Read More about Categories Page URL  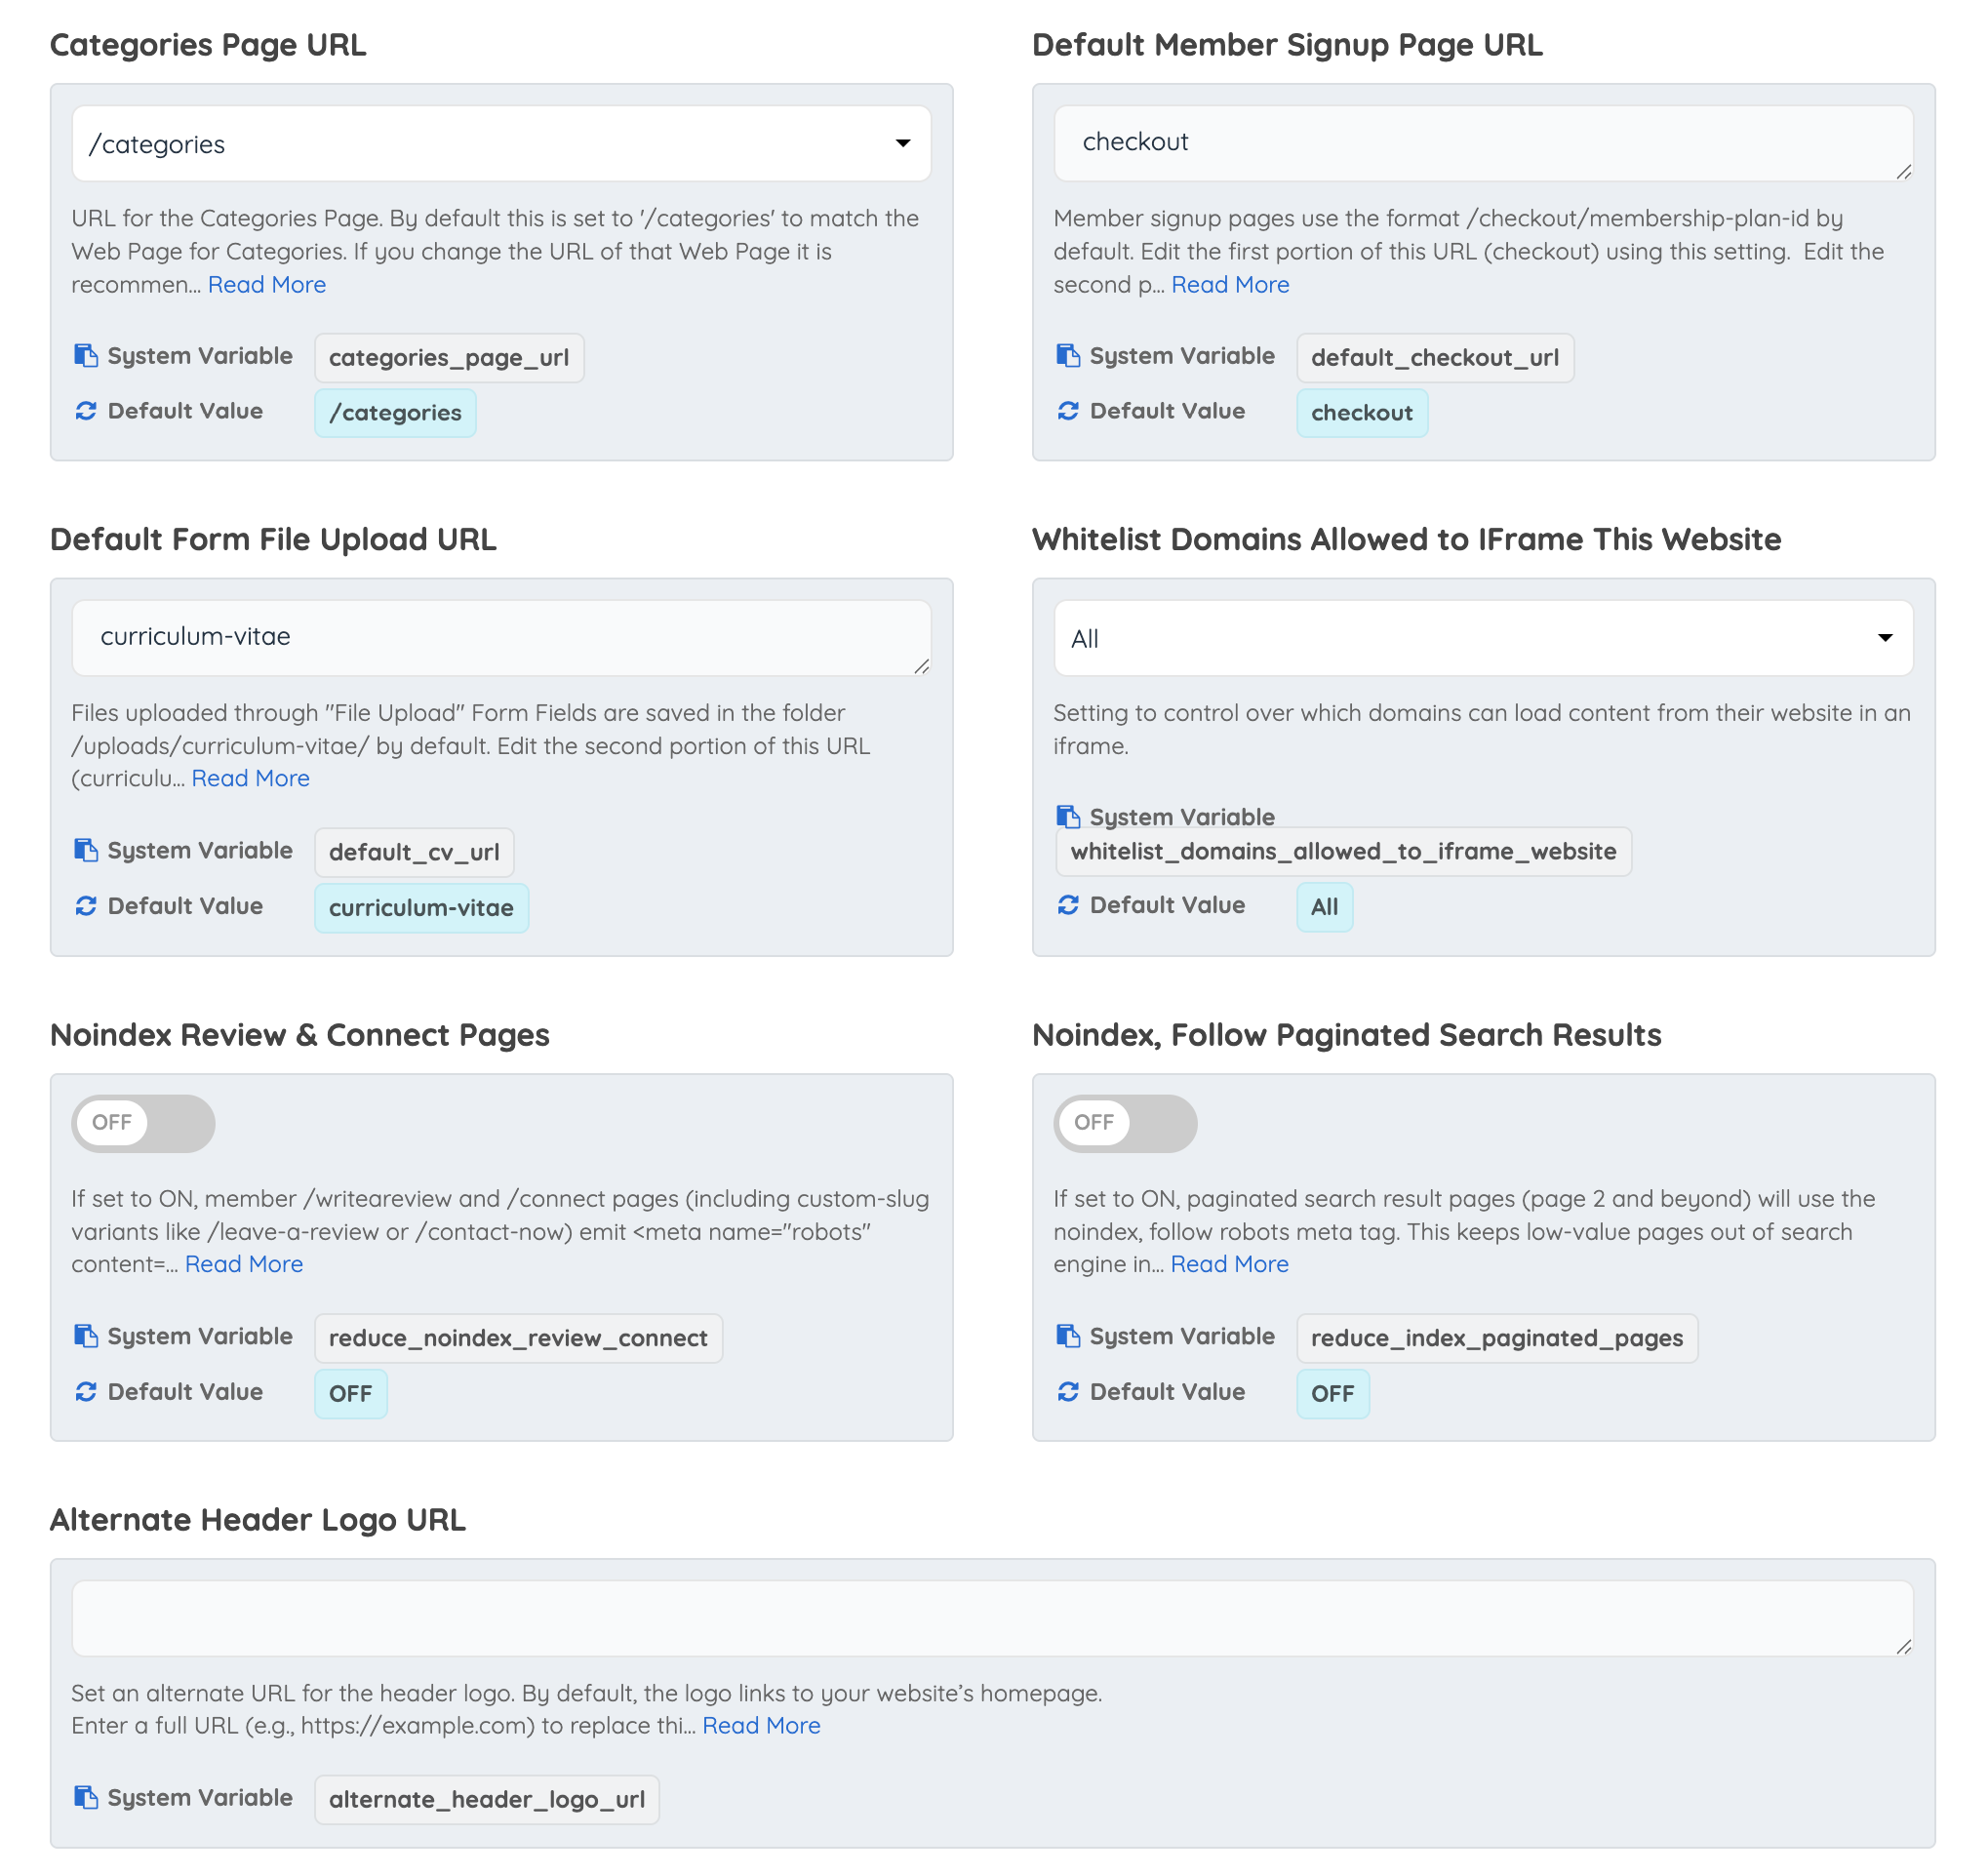click(267, 285)
